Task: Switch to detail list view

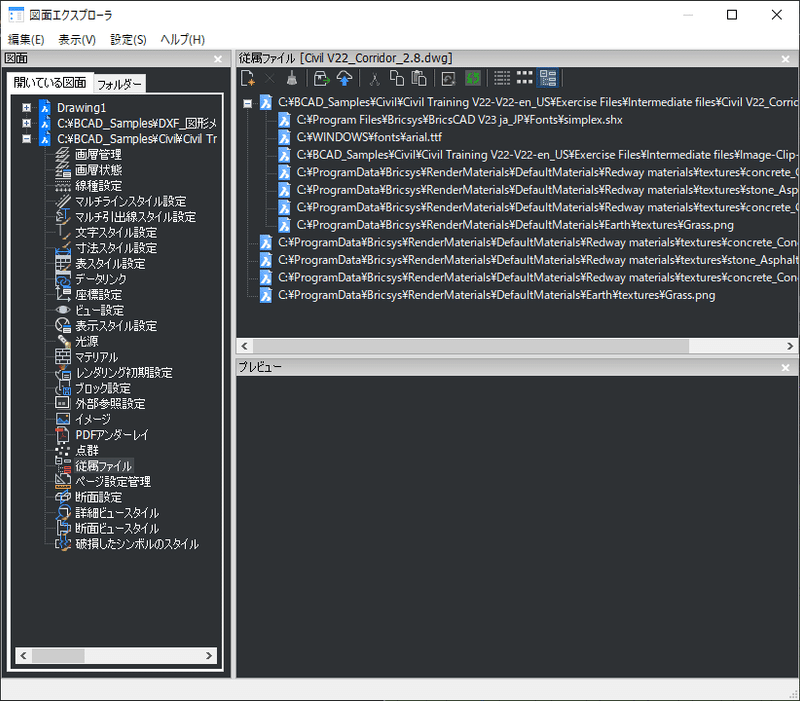Action: [x=502, y=78]
